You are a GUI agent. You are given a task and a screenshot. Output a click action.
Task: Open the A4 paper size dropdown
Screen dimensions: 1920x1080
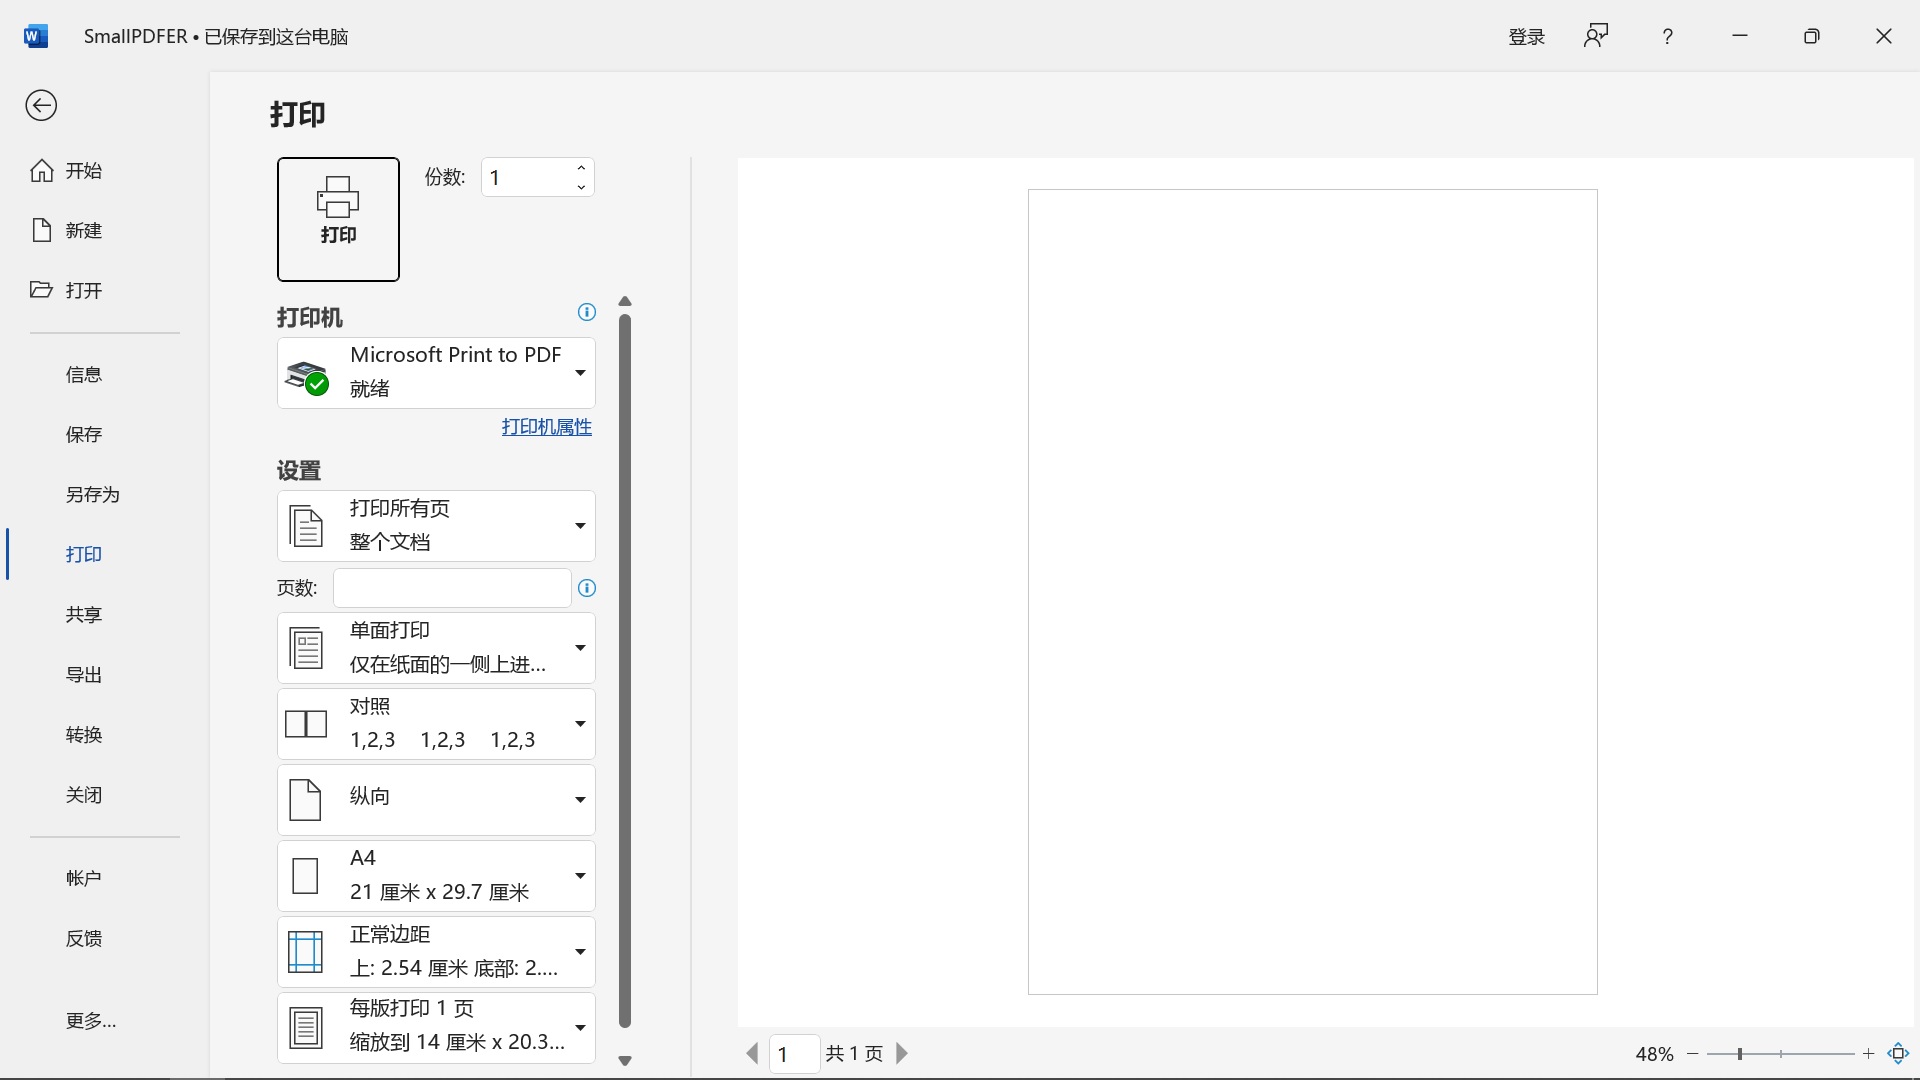(436, 875)
